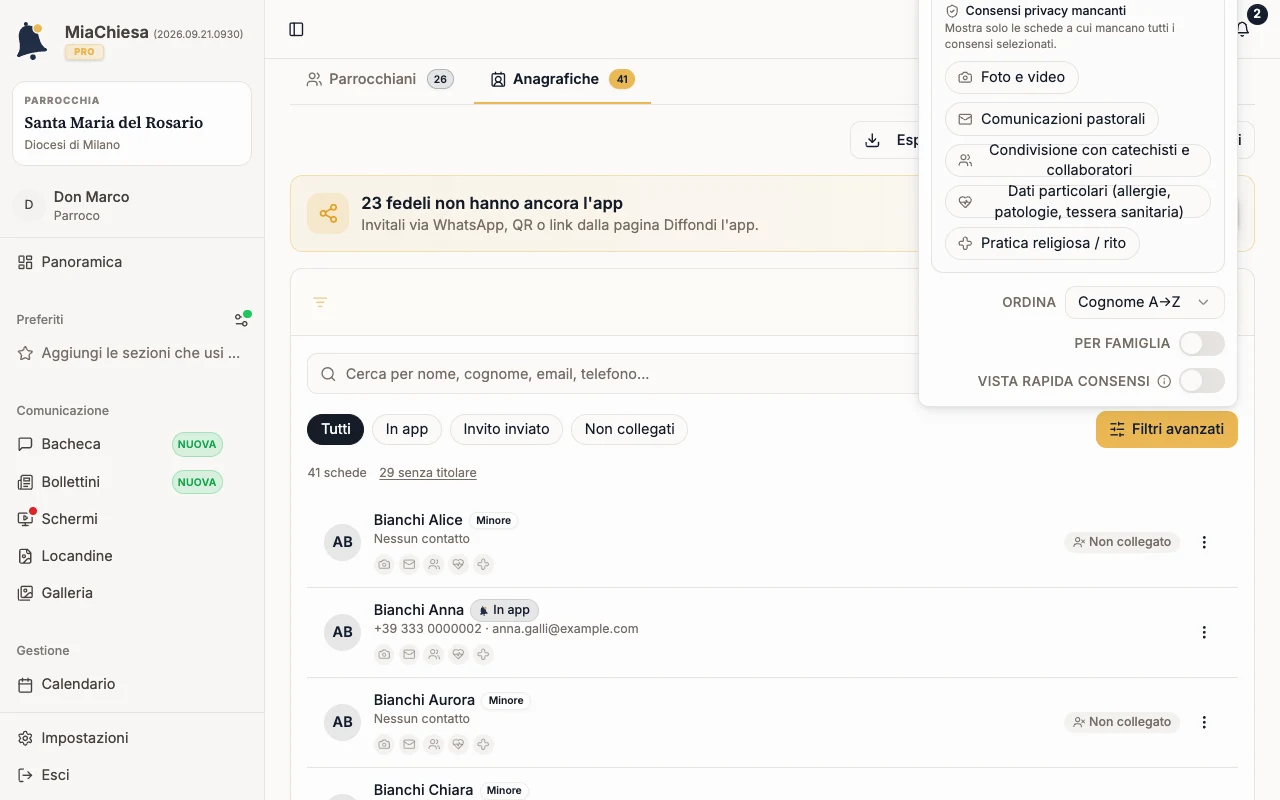This screenshot has height=800, width=1280.
Task: Select the In app filter chip
Action: point(407,429)
